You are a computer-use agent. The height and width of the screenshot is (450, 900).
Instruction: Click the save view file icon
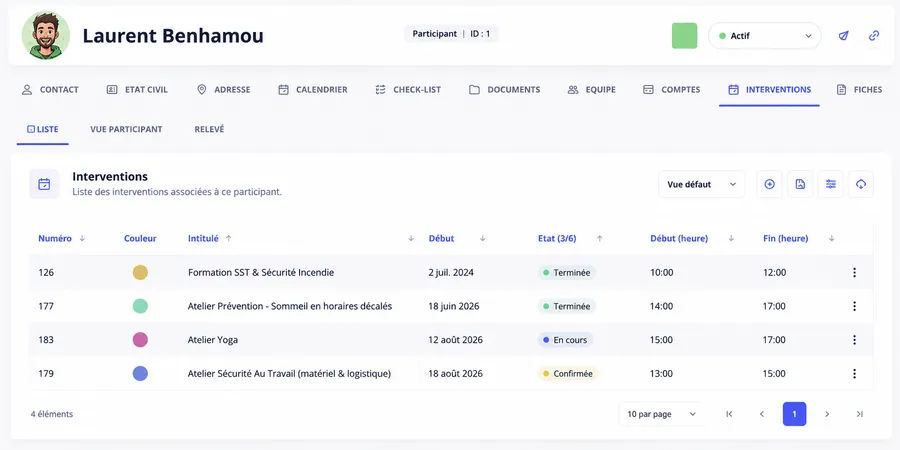tap(800, 184)
